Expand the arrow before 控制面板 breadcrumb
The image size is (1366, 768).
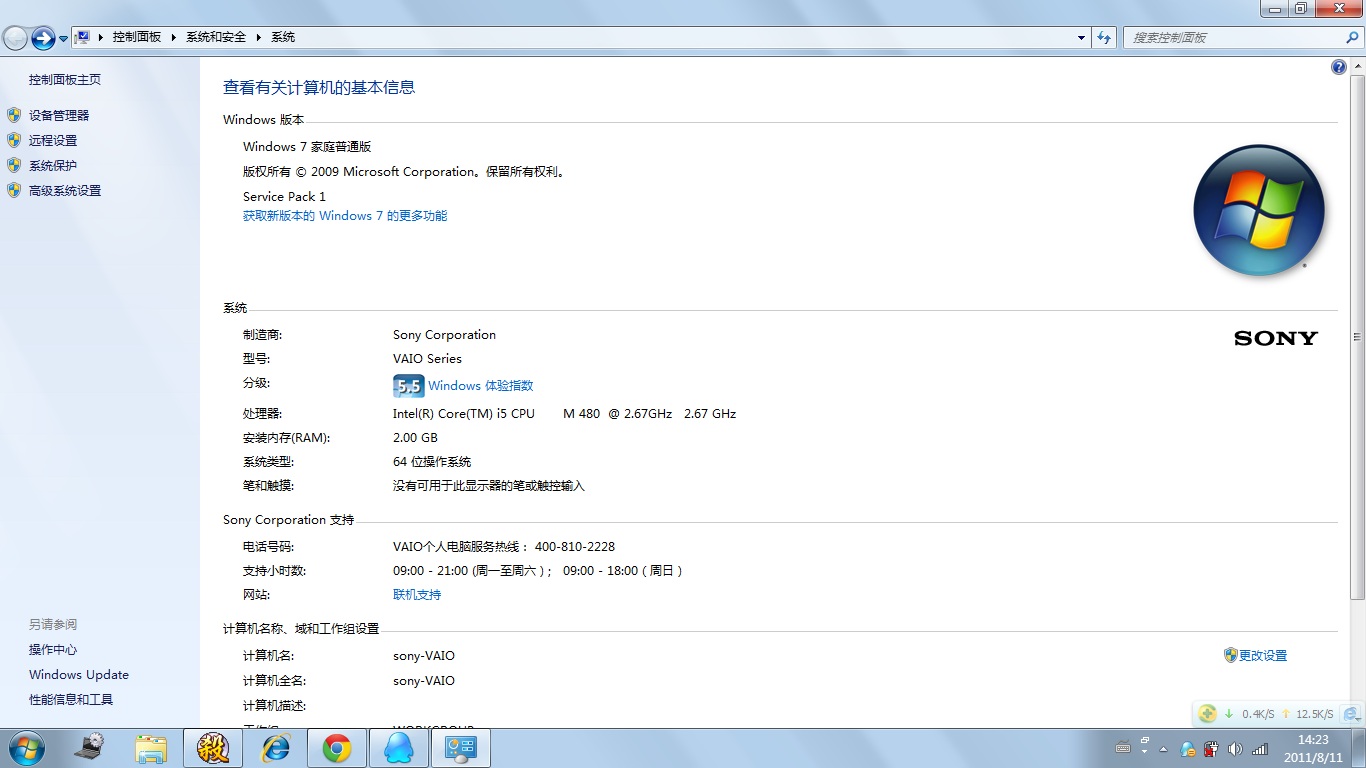click(x=101, y=37)
